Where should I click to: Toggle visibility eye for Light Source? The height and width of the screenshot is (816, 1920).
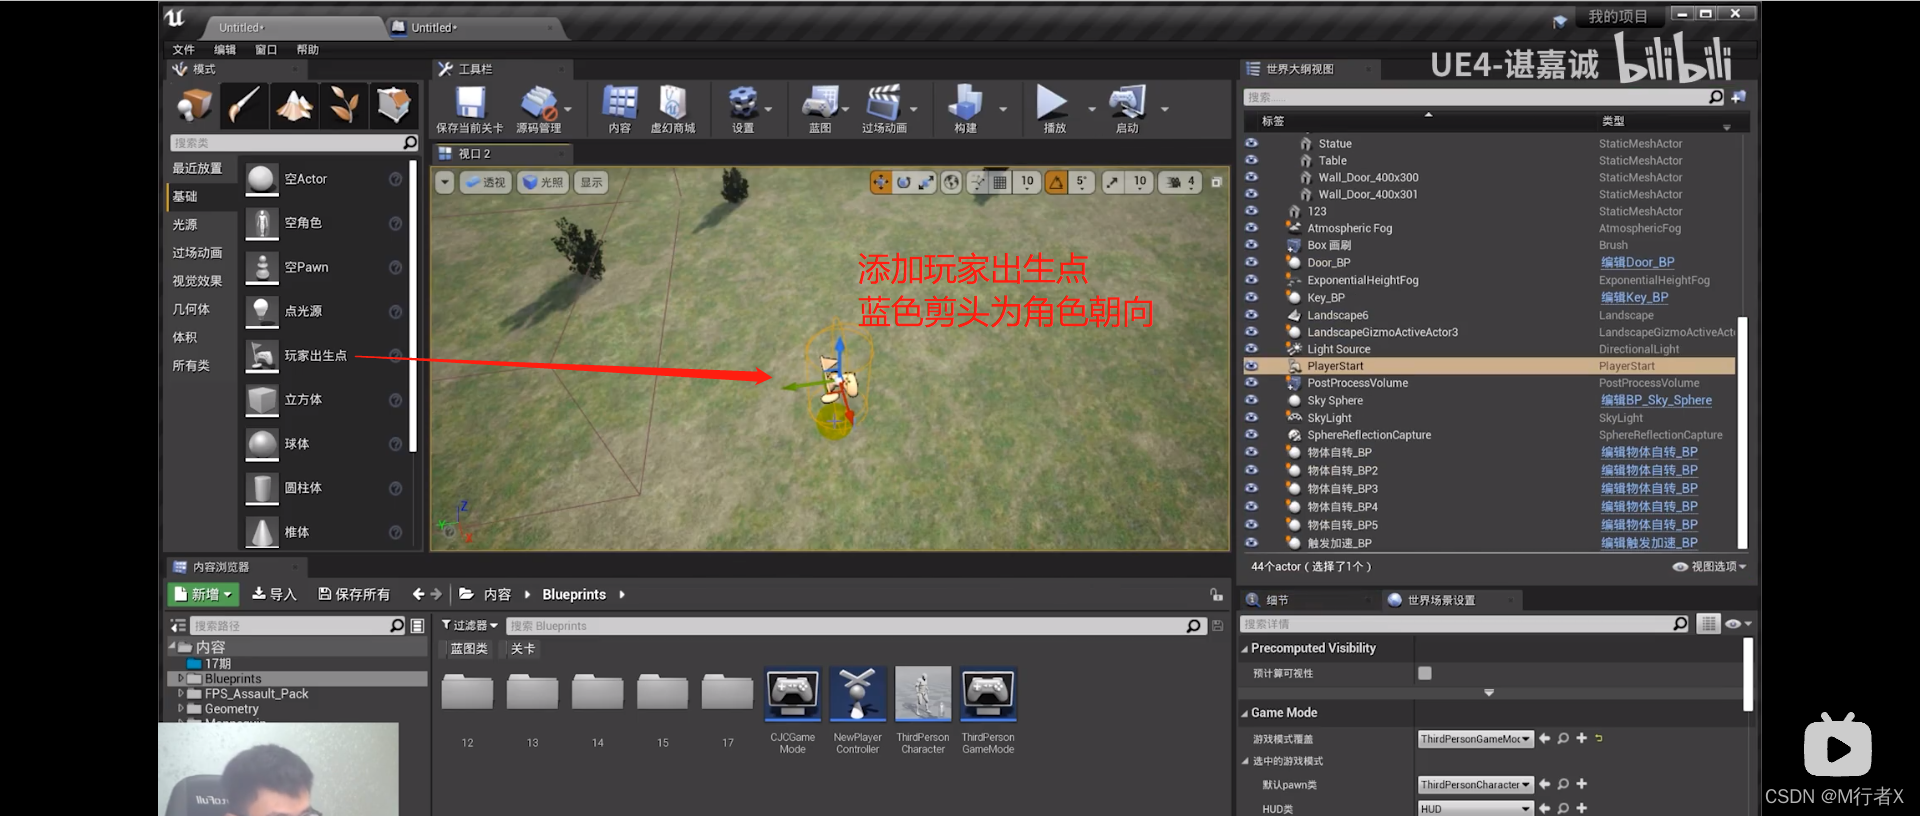coord(1251,349)
